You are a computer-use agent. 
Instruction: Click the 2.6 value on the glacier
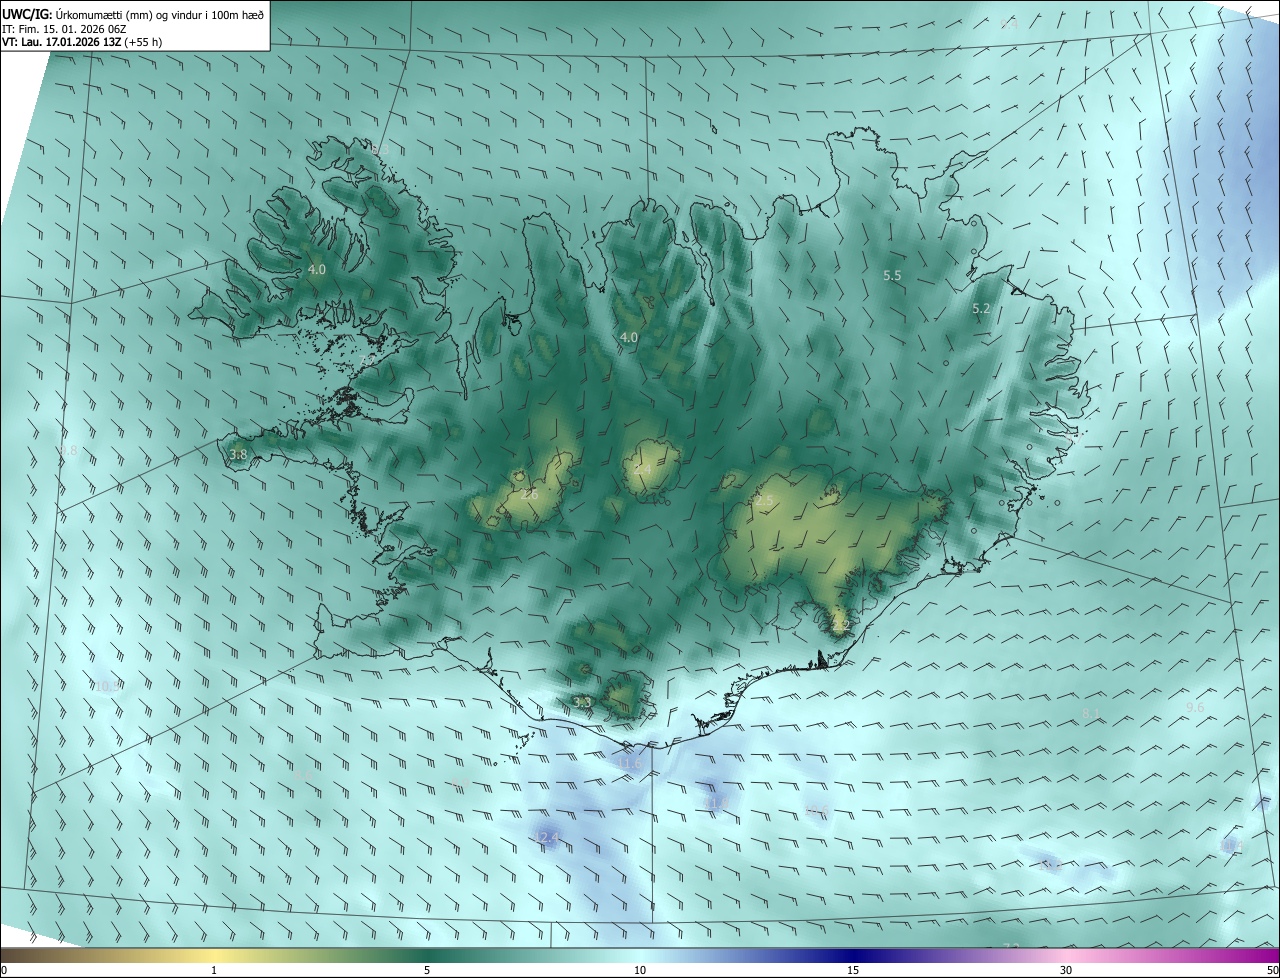529,495
